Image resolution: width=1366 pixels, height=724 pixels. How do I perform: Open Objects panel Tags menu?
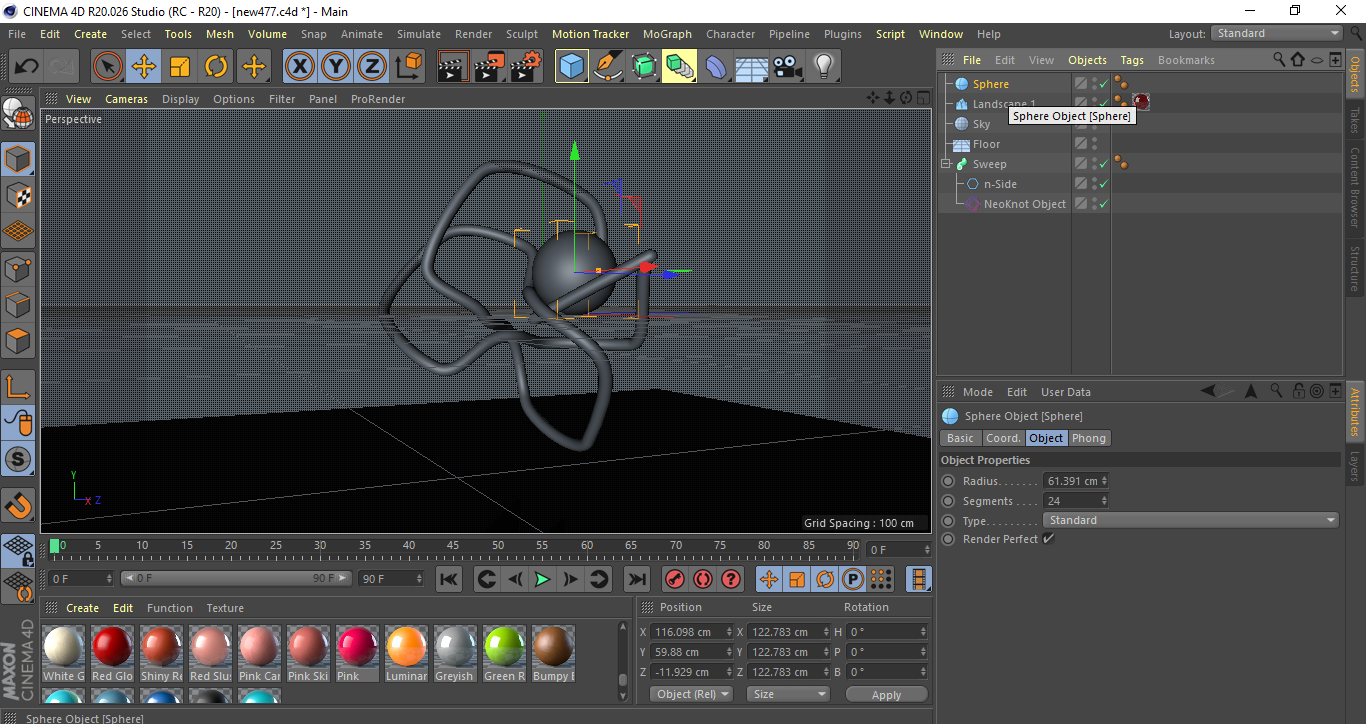coord(1132,60)
